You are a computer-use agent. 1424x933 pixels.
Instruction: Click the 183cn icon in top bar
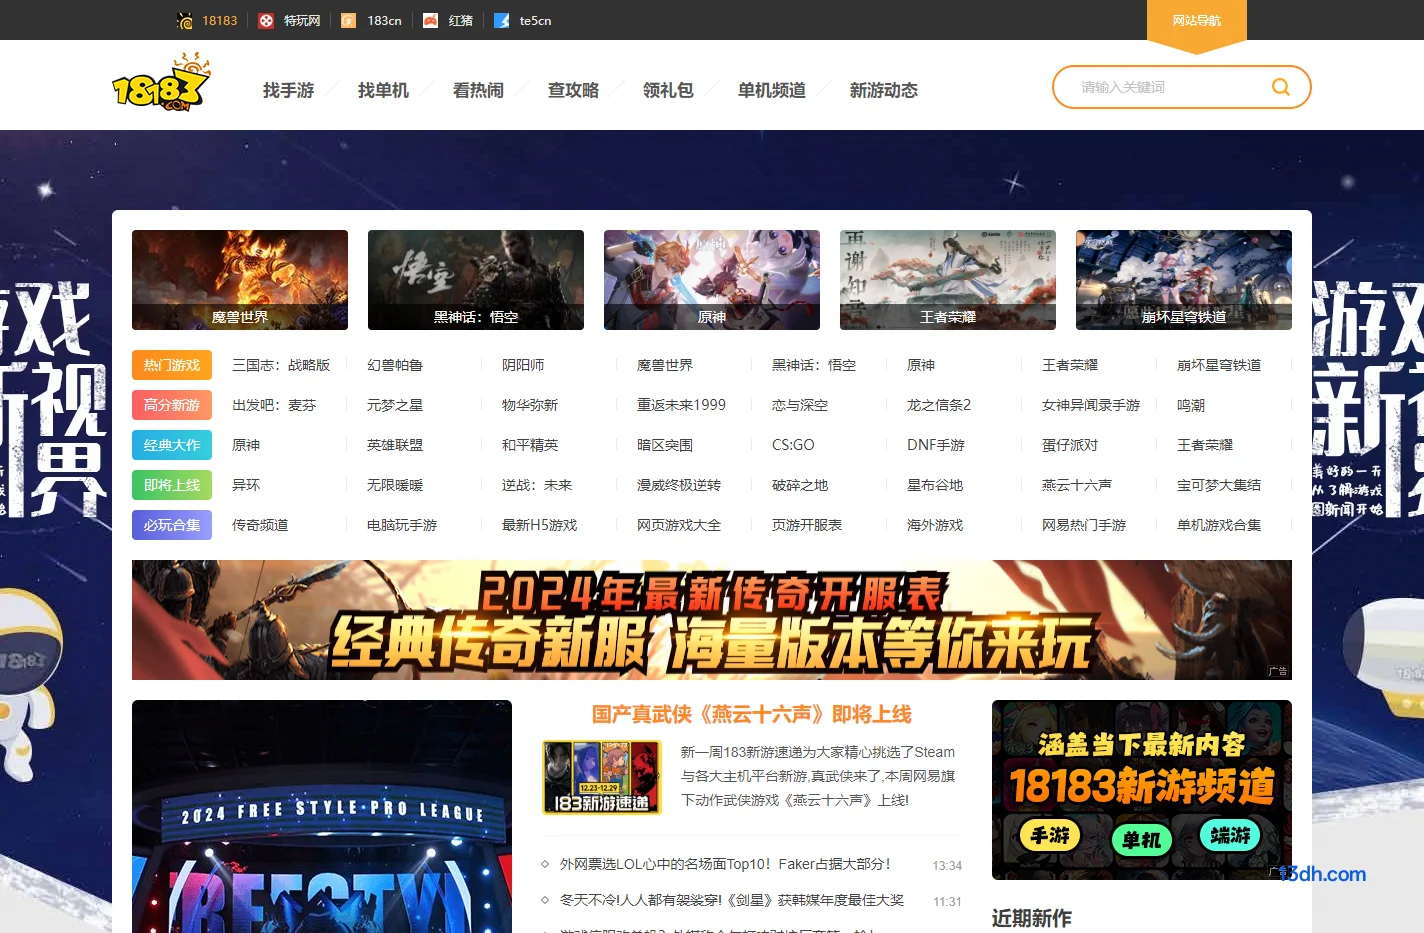click(x=348, y=20)
